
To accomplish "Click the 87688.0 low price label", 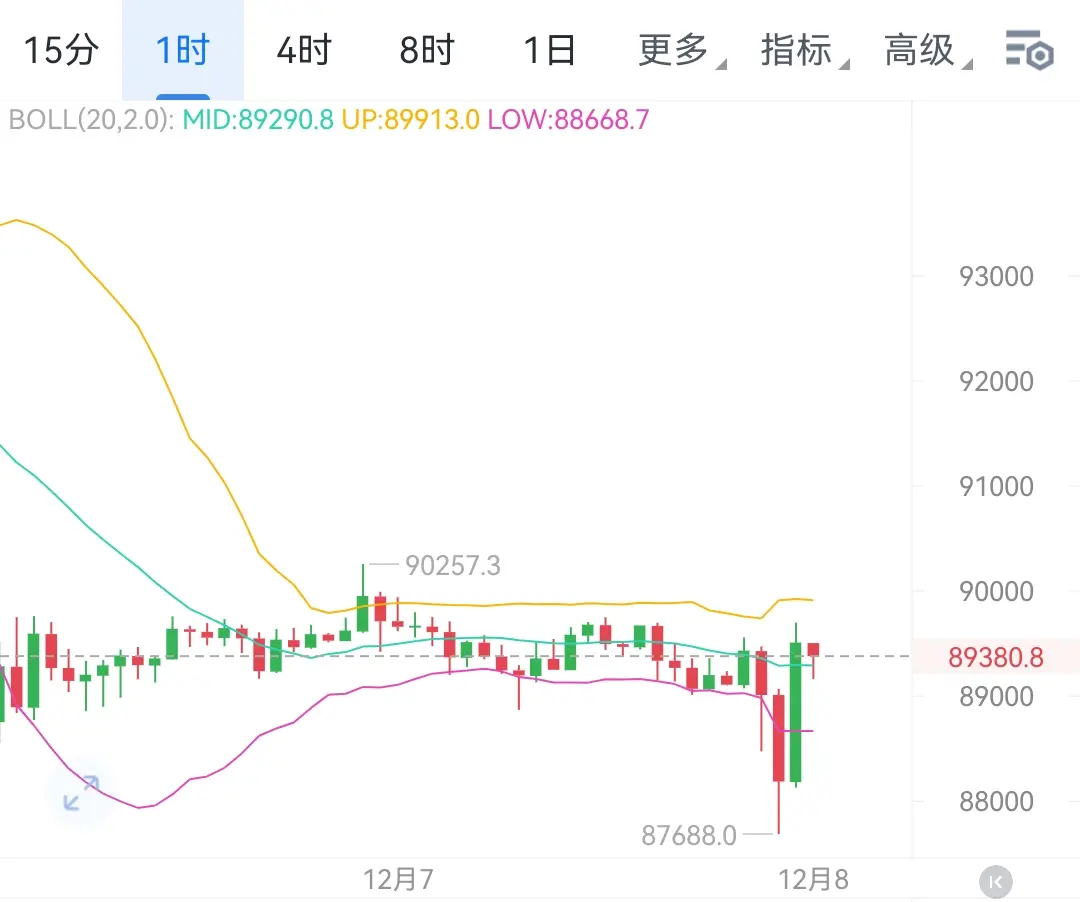I will 689,836.
